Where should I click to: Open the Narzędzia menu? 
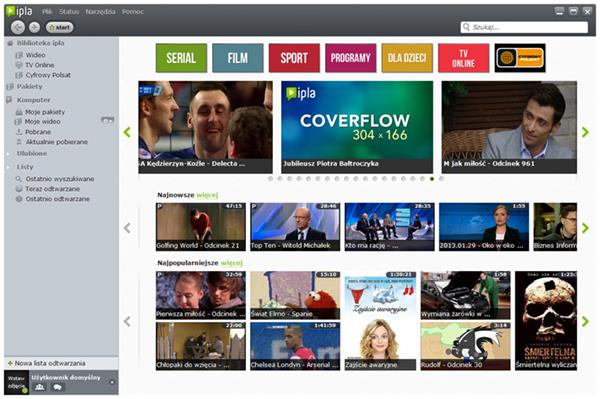tap(100, 12)
